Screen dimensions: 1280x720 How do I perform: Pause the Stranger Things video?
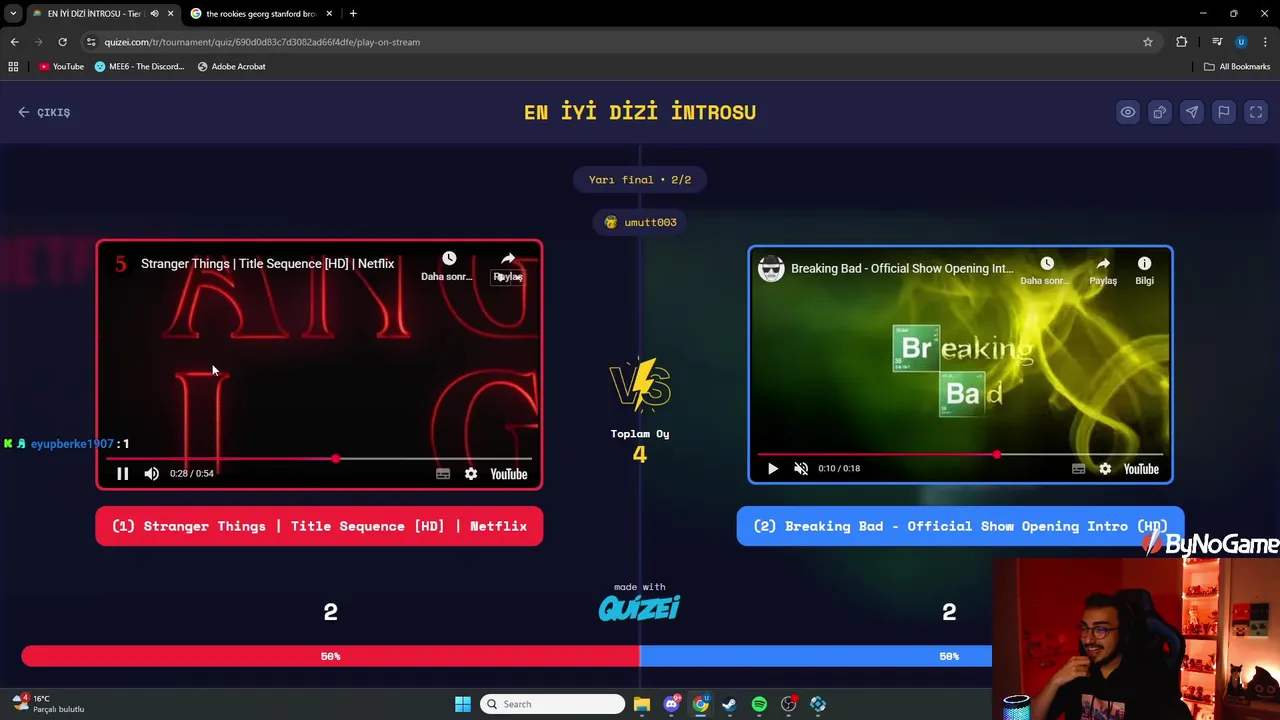coord(123,474)
